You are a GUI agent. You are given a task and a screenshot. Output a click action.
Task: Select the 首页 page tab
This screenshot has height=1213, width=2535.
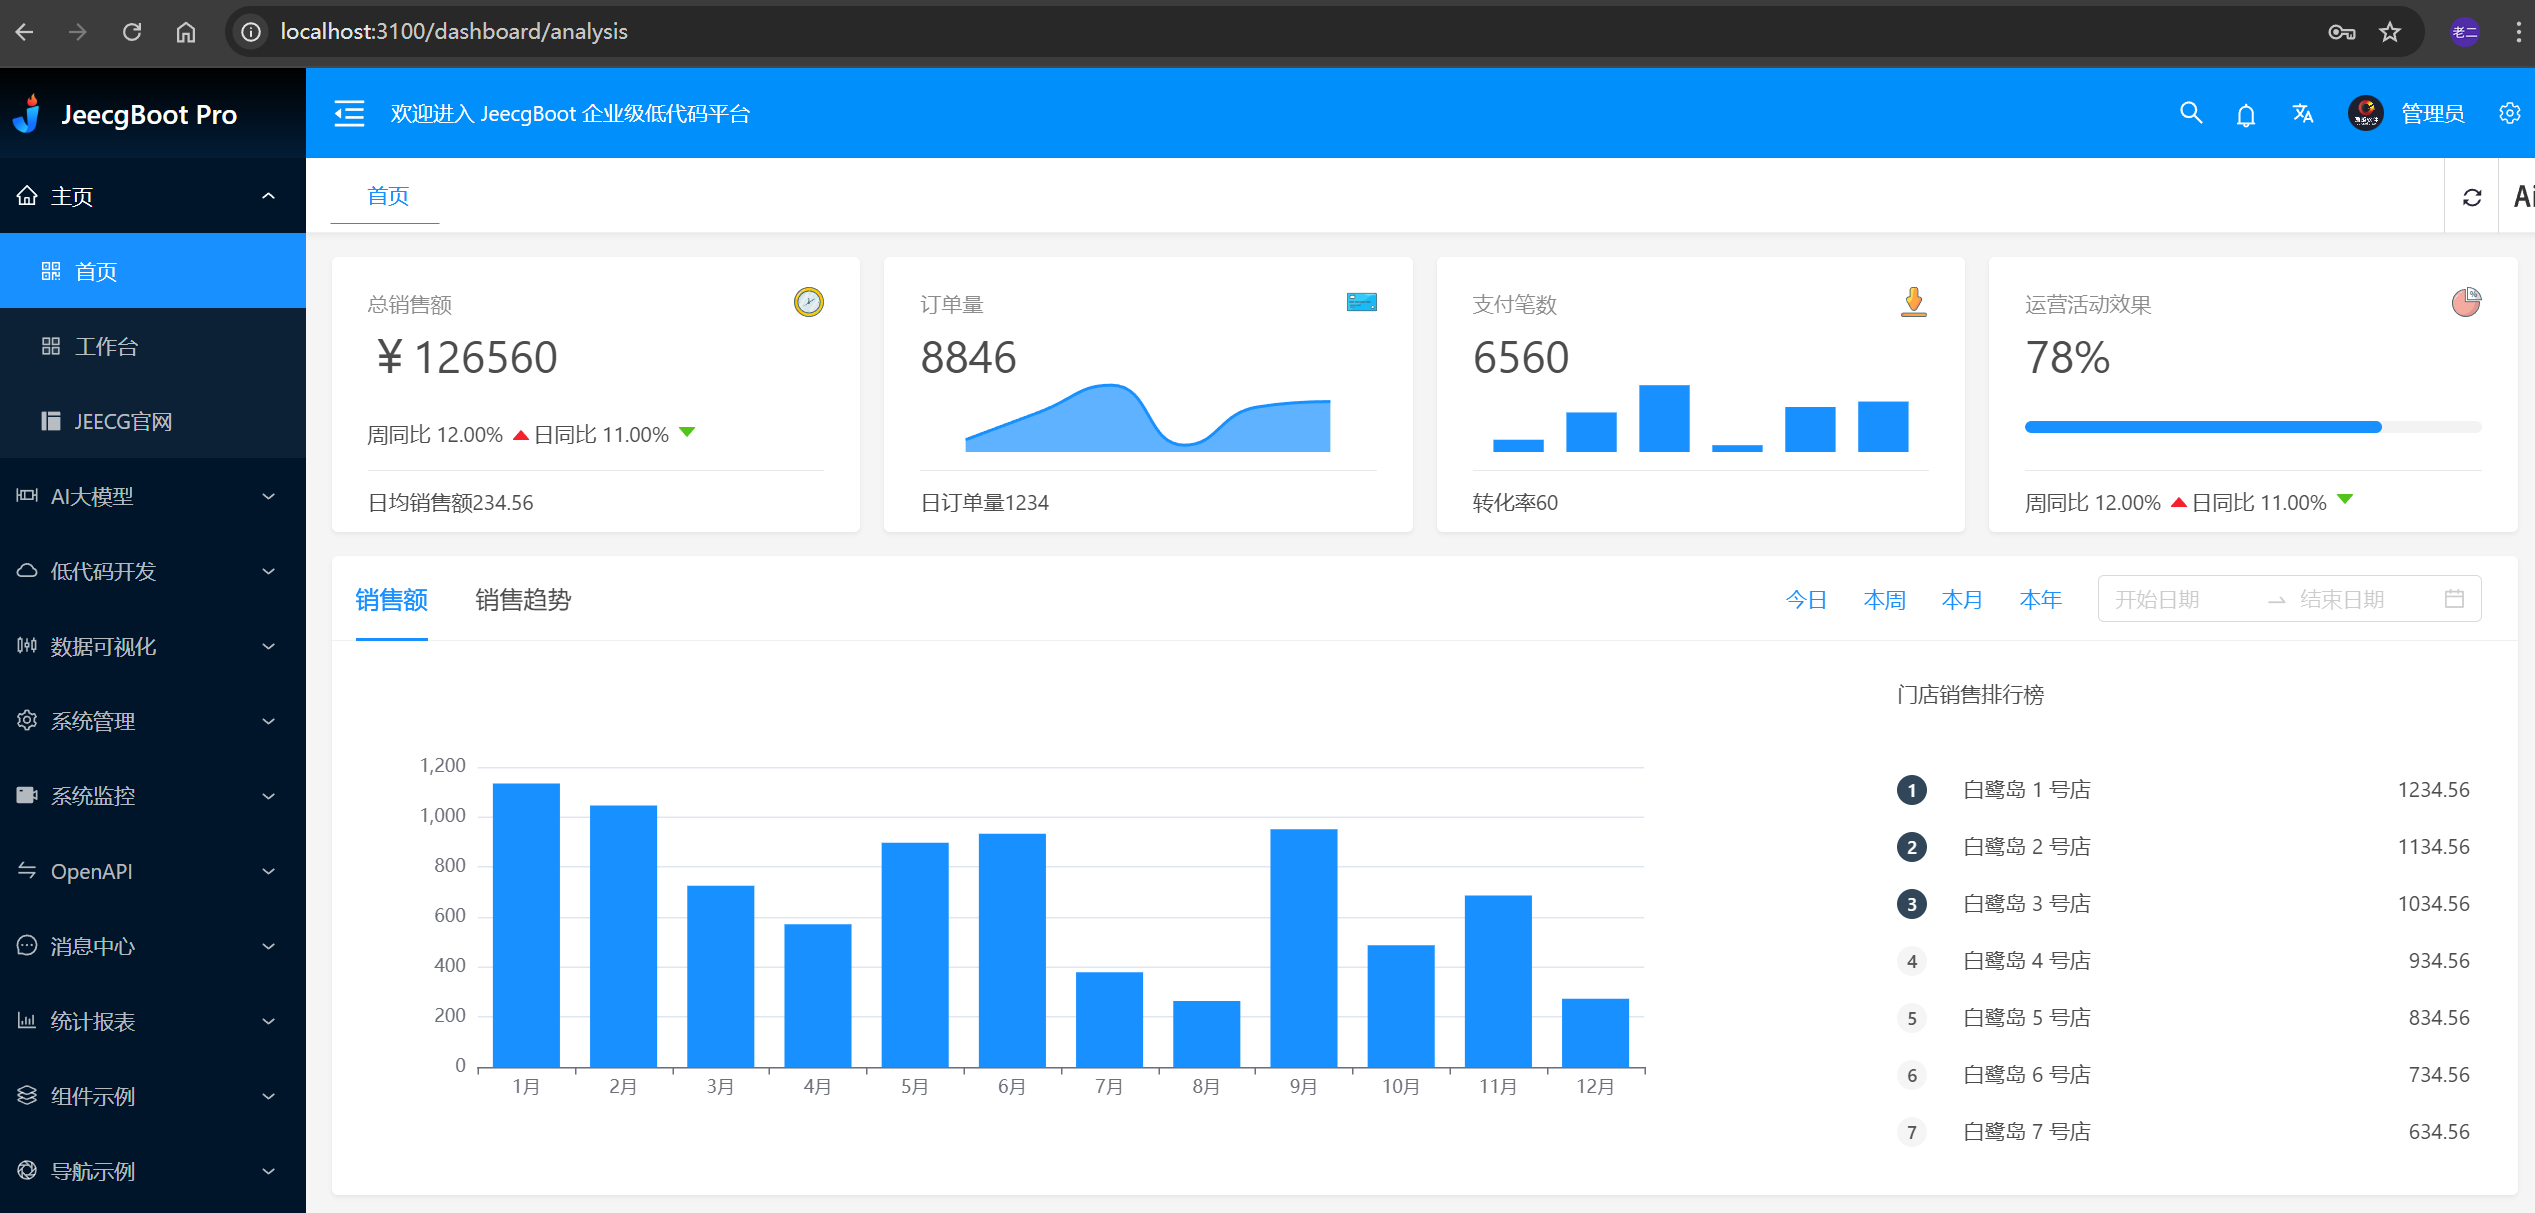387,196
